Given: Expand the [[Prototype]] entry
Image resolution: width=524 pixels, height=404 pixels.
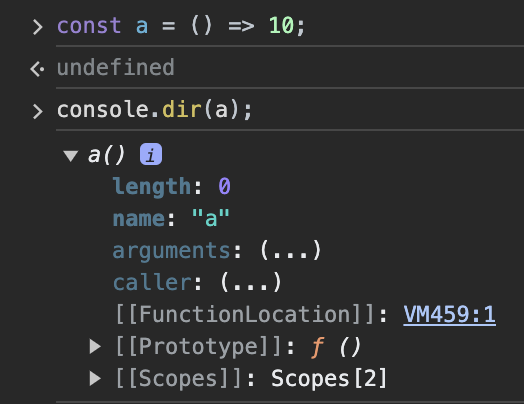Looking at the screenshot, I should click(96, 347).
